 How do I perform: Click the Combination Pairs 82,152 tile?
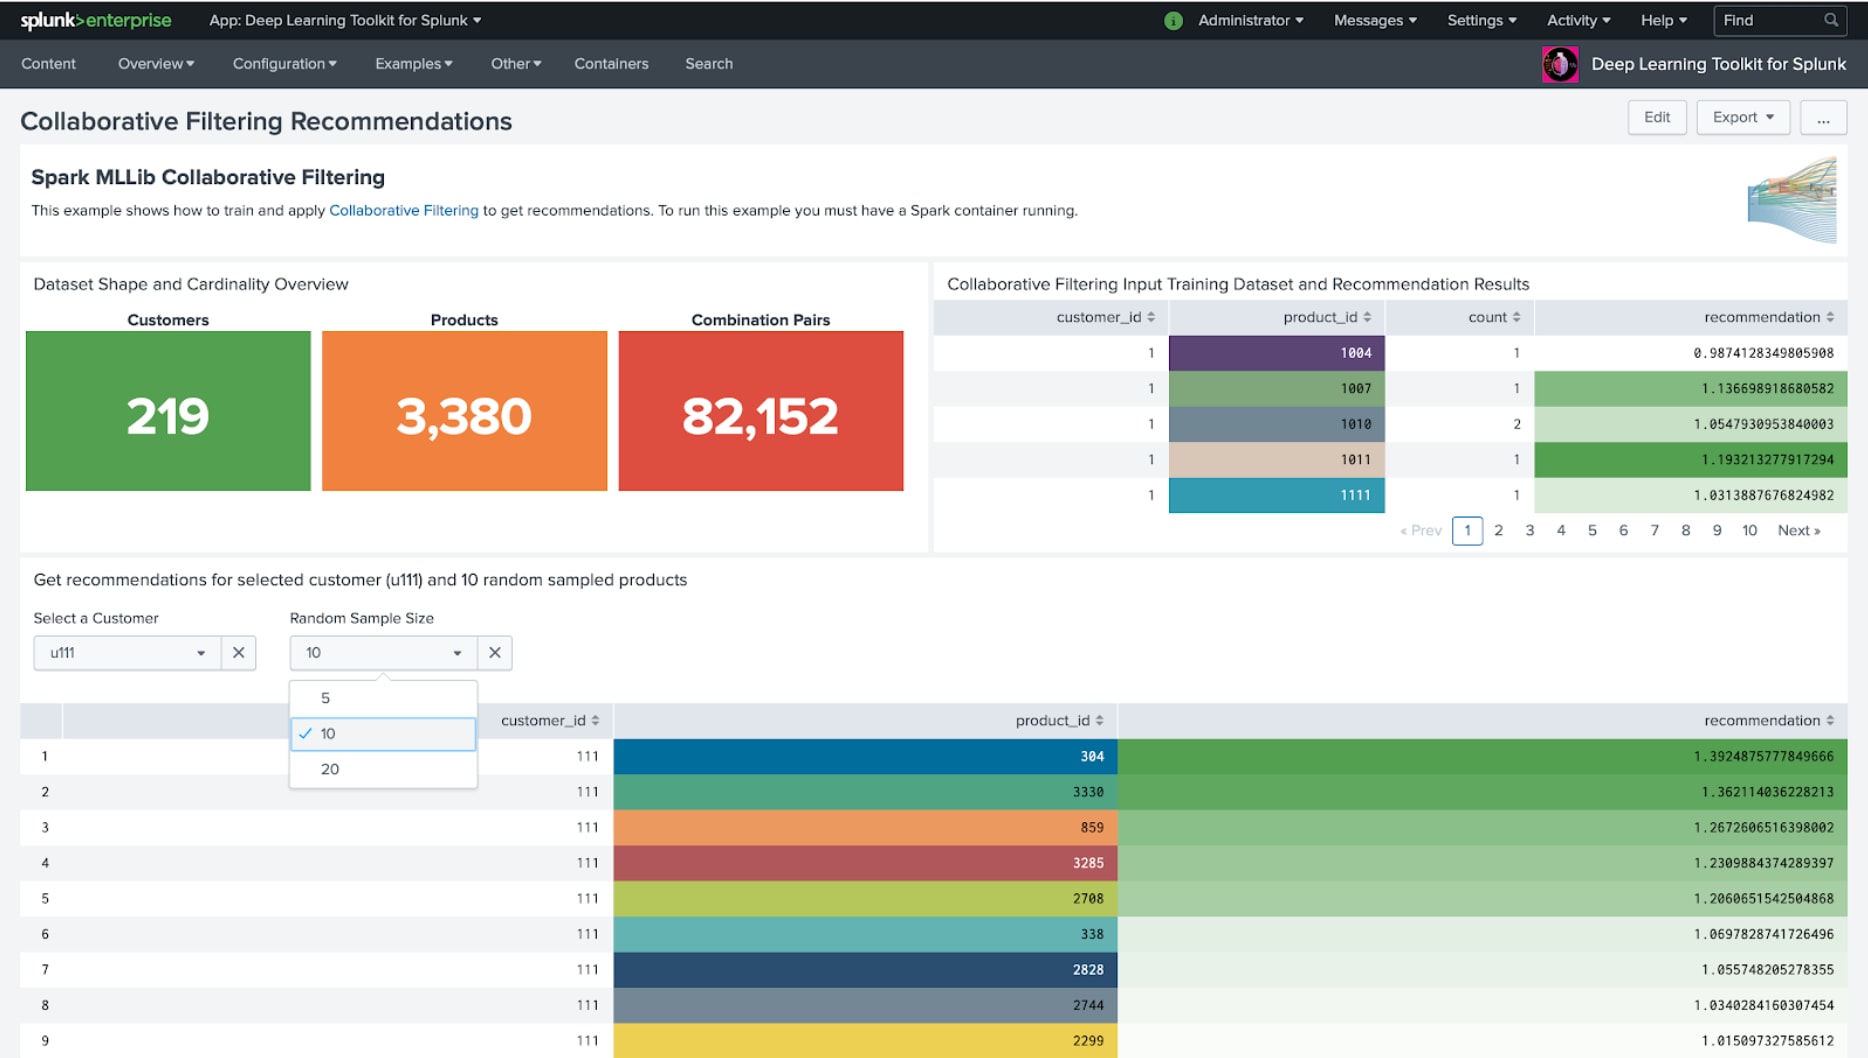pos(761,411)
